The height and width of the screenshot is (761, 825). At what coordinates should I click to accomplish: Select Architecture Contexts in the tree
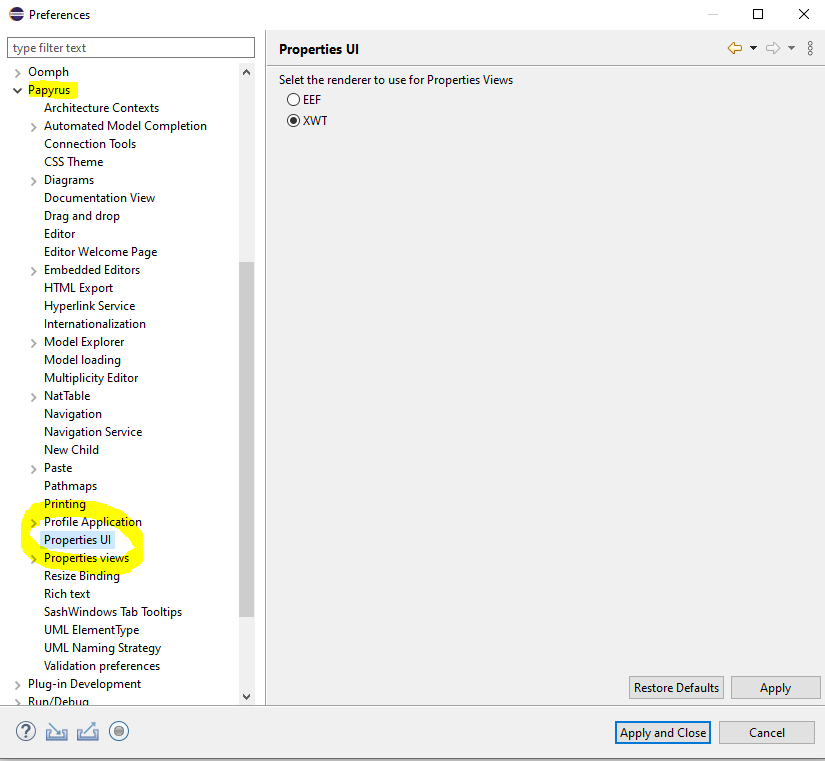click(102, 108)
